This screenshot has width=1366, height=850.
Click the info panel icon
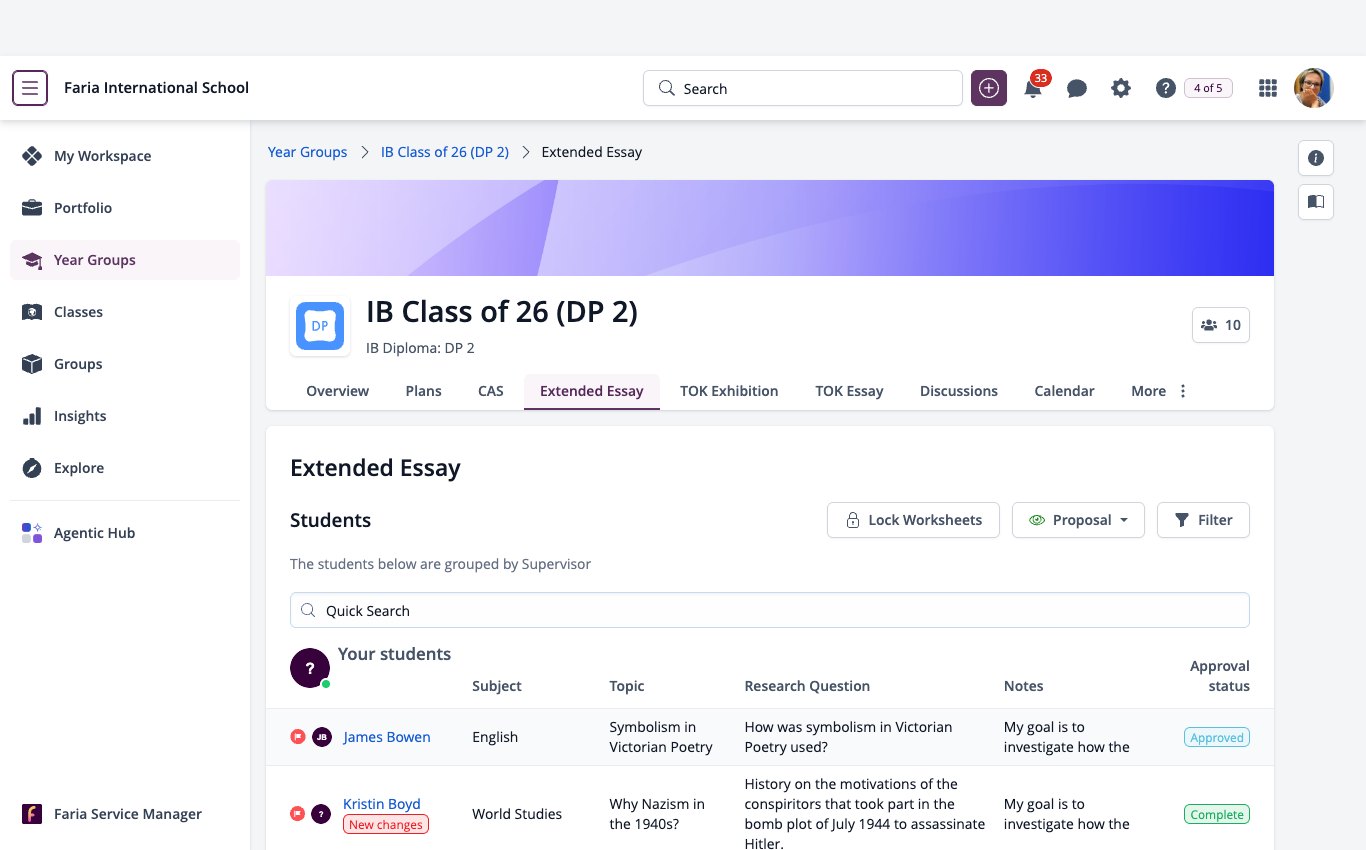click(x=1316, y=158)
